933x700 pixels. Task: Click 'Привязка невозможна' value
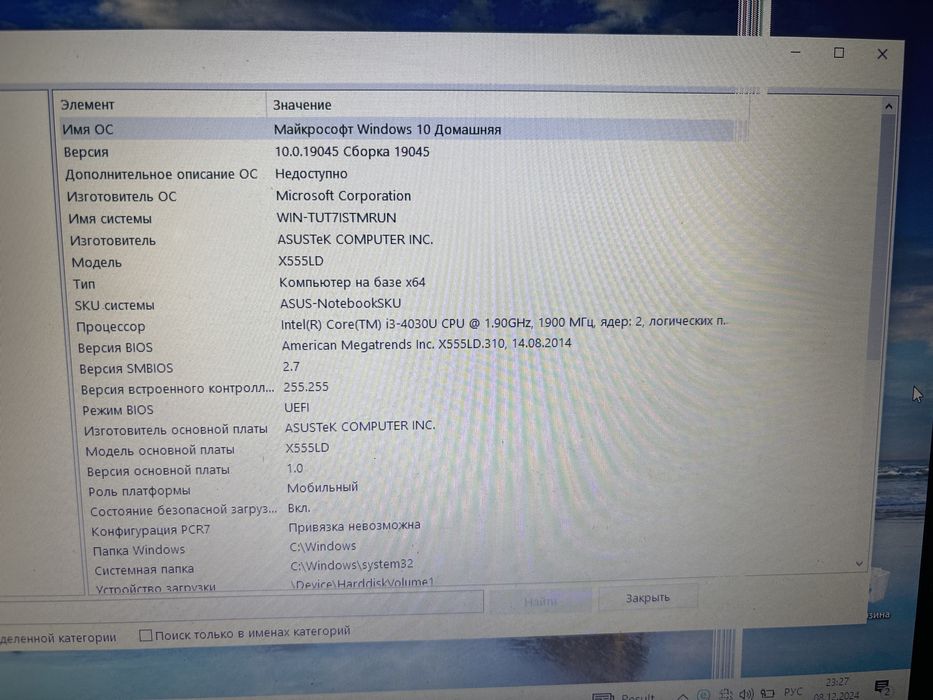[x=355, y=526]
